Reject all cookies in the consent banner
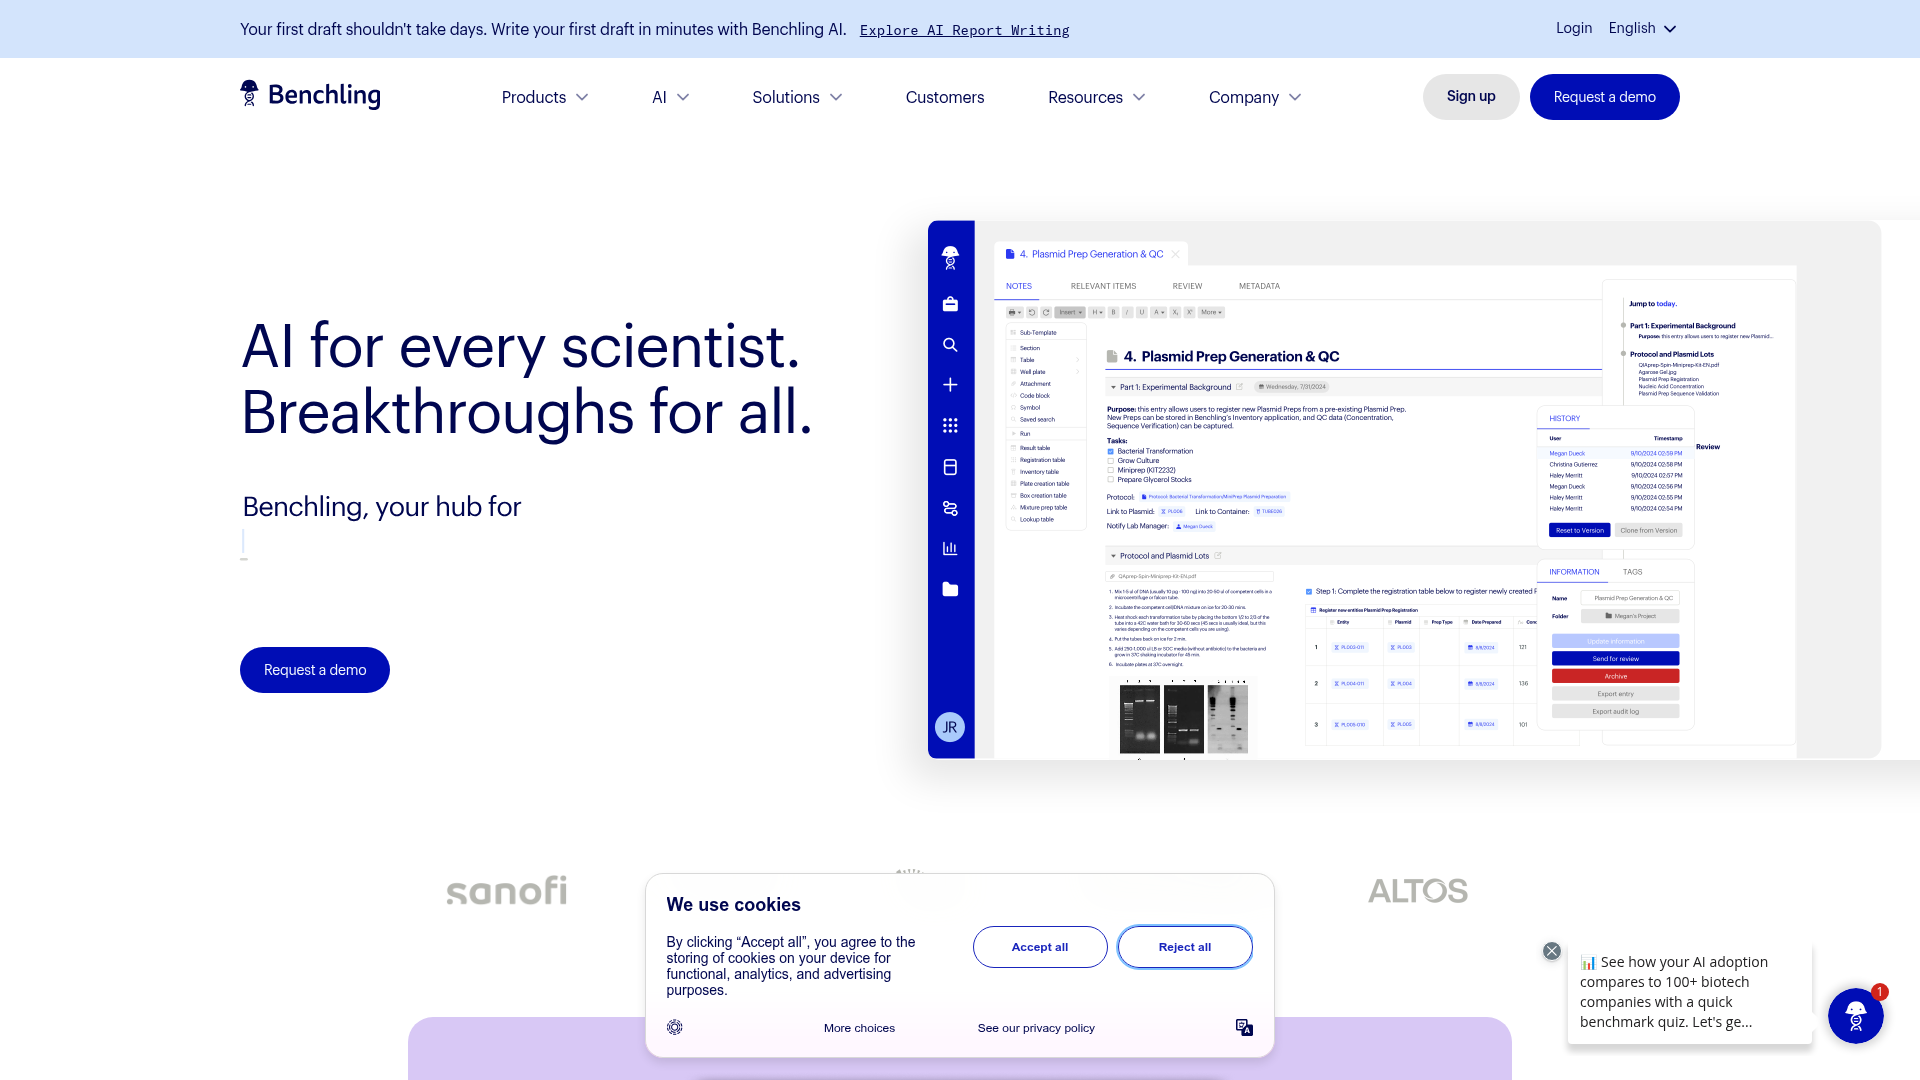The width and height of the screenshot is (1920, 1080). [x=1184, y=946]
